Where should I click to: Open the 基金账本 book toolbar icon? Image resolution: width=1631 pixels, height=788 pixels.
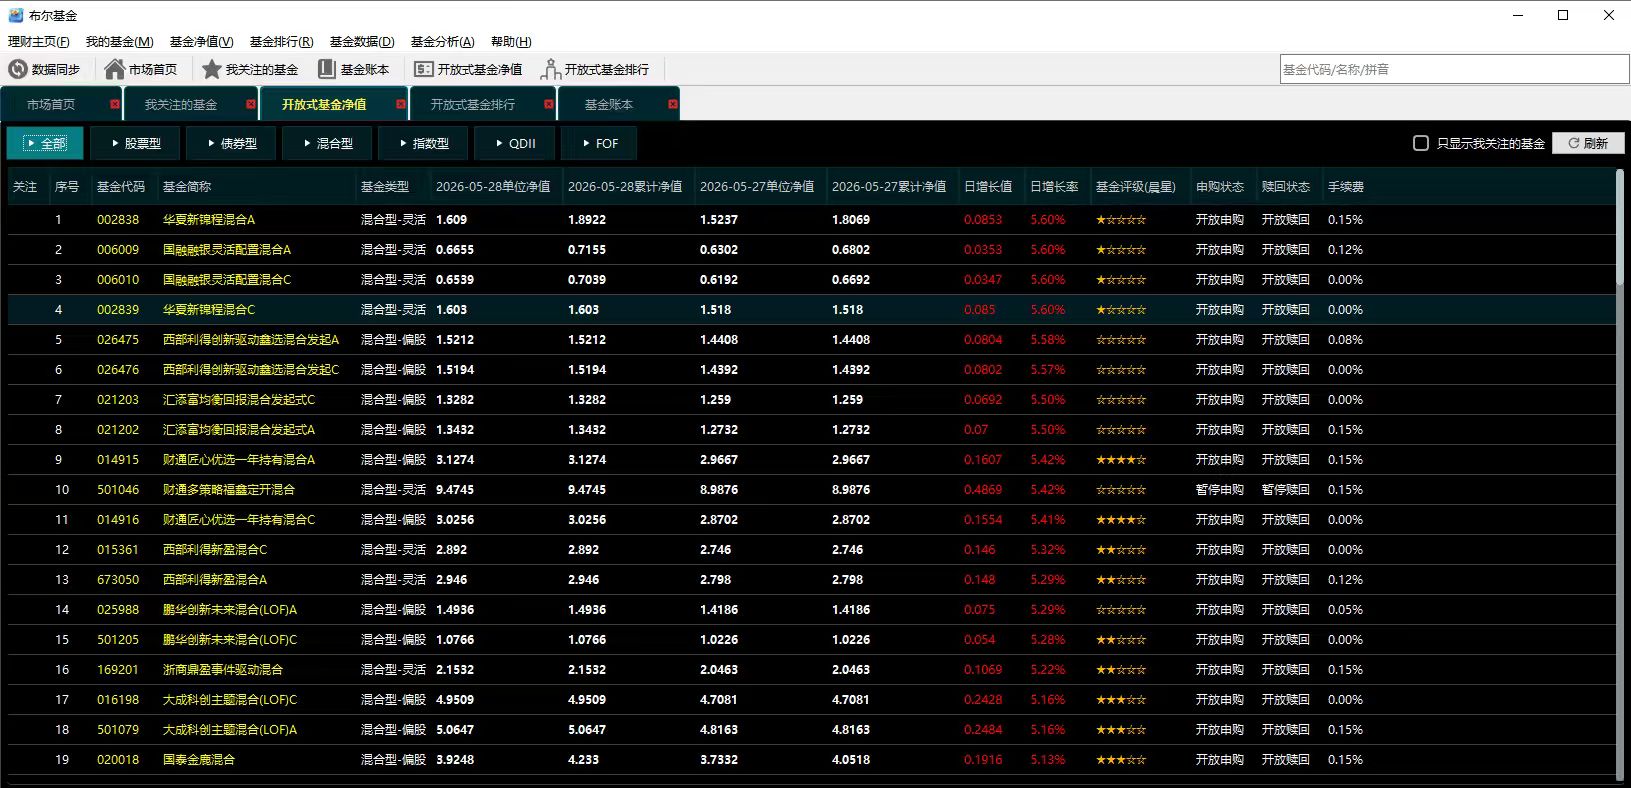pyautogui.click(x=327, y=69)
